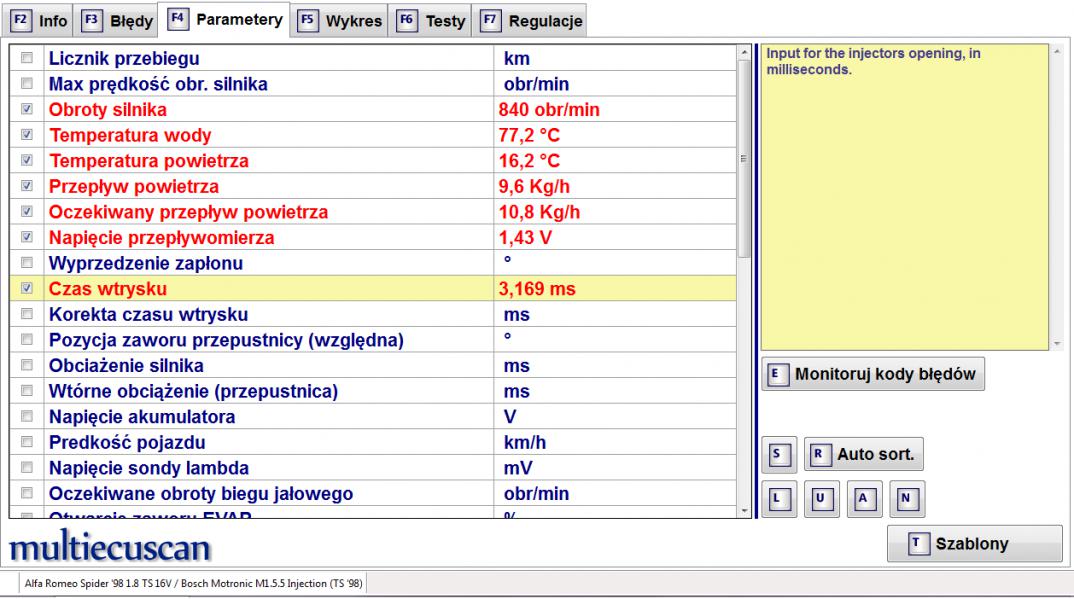Click the 10,8 Kg/h expected airflow value
This screenshot has width=1074, height=599.
pos(539,212)
